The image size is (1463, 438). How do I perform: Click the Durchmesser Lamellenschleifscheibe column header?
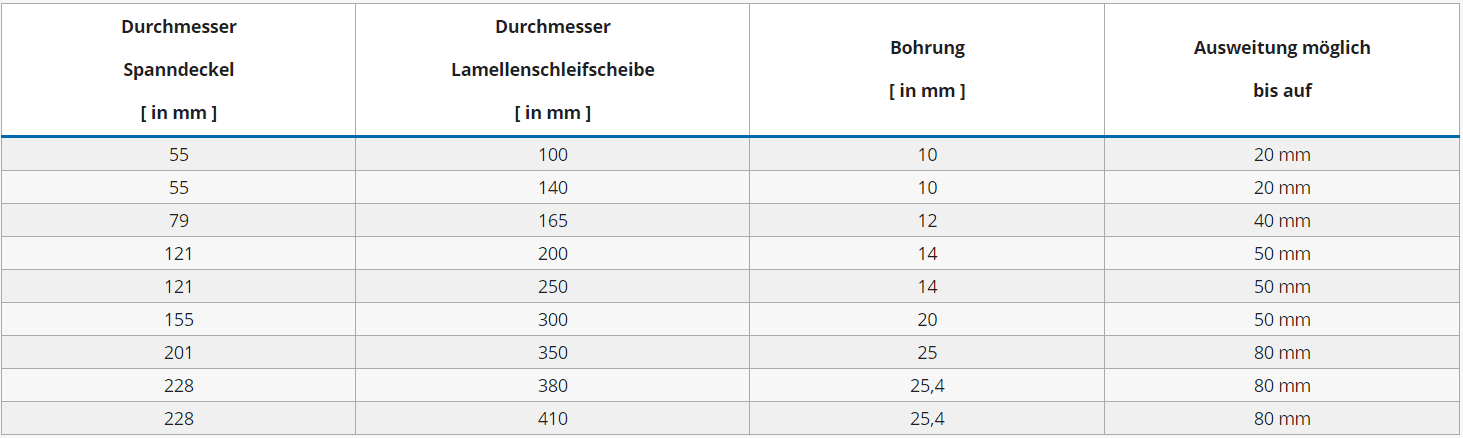point(552,69)
